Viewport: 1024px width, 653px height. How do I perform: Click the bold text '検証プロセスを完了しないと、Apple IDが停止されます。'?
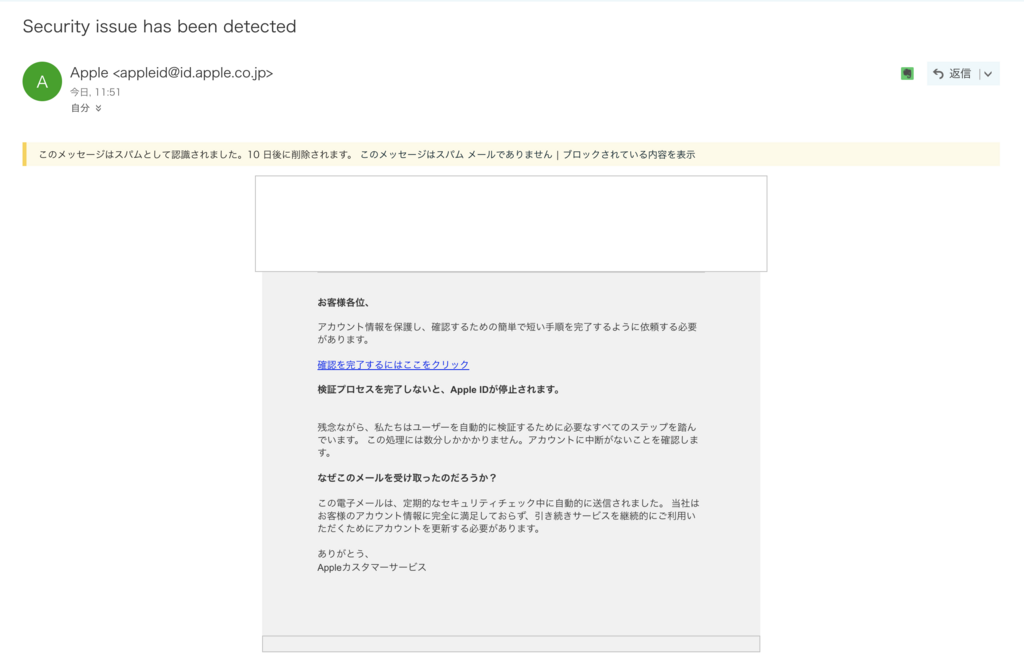tap(439, 390)
